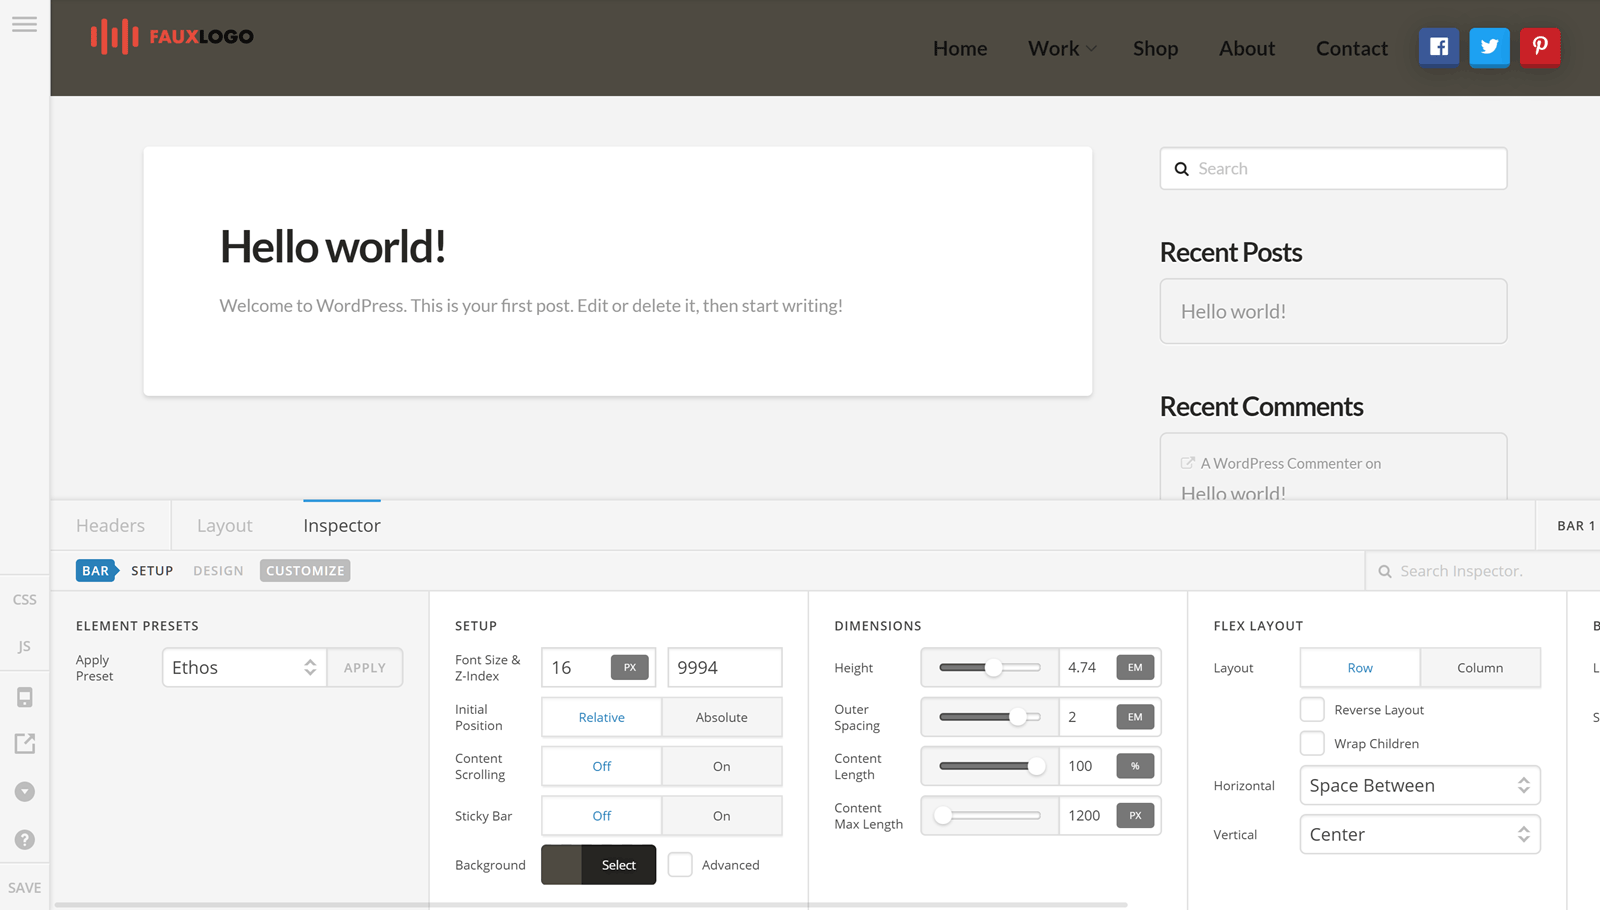Check the Reverse Layout option
The image size is (1600, 910).
[1312, 710]
